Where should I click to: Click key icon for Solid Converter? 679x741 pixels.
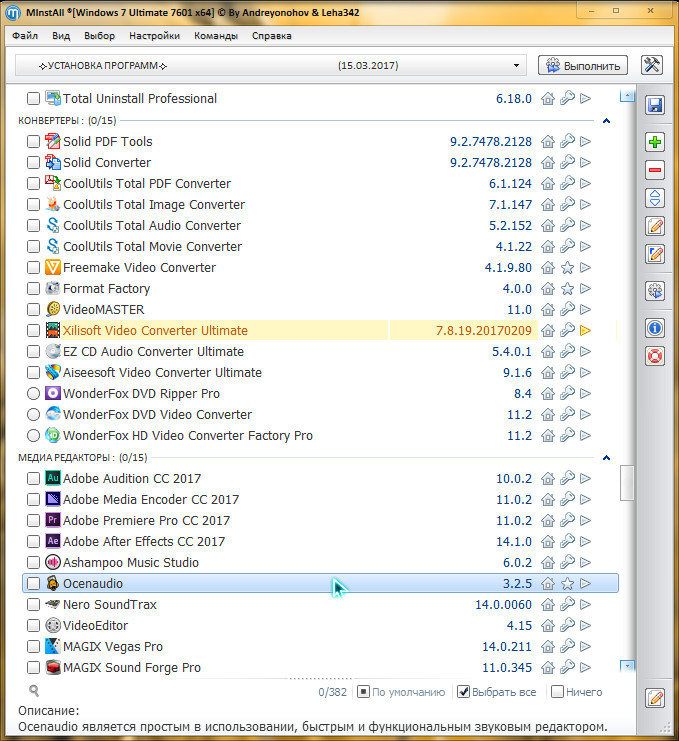click(x=567, y=162)
